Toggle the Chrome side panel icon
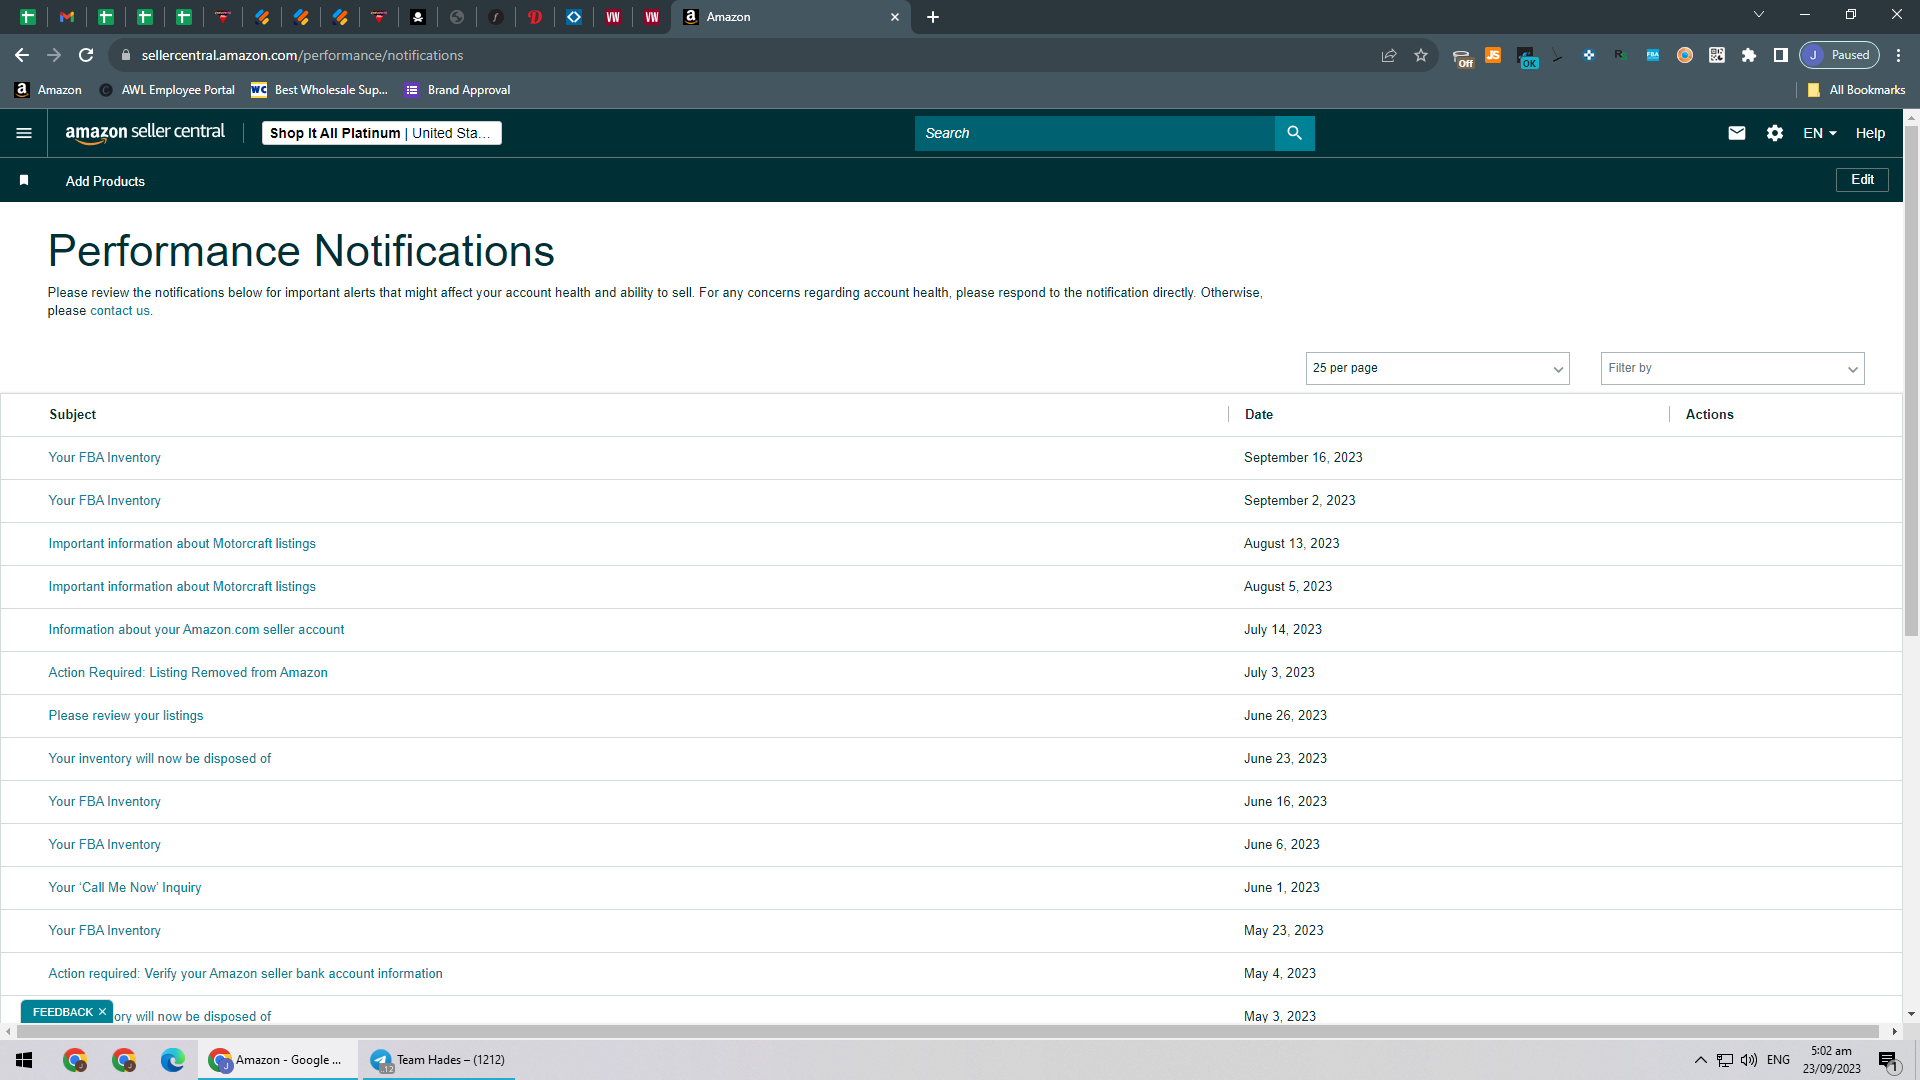1920x1080 pixels. pyautogui.click(x=1781, y=55)
